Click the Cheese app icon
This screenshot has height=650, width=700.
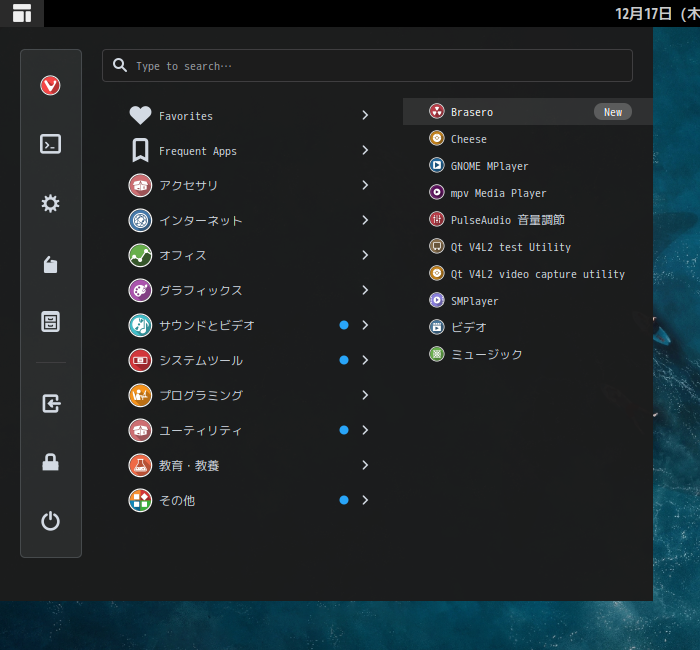pyautogui.click(x=437, y=138)
